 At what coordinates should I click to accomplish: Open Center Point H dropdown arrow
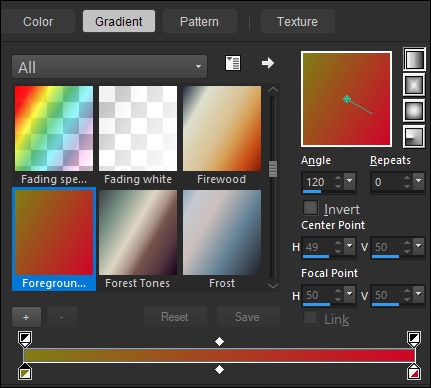pos(350,246)
